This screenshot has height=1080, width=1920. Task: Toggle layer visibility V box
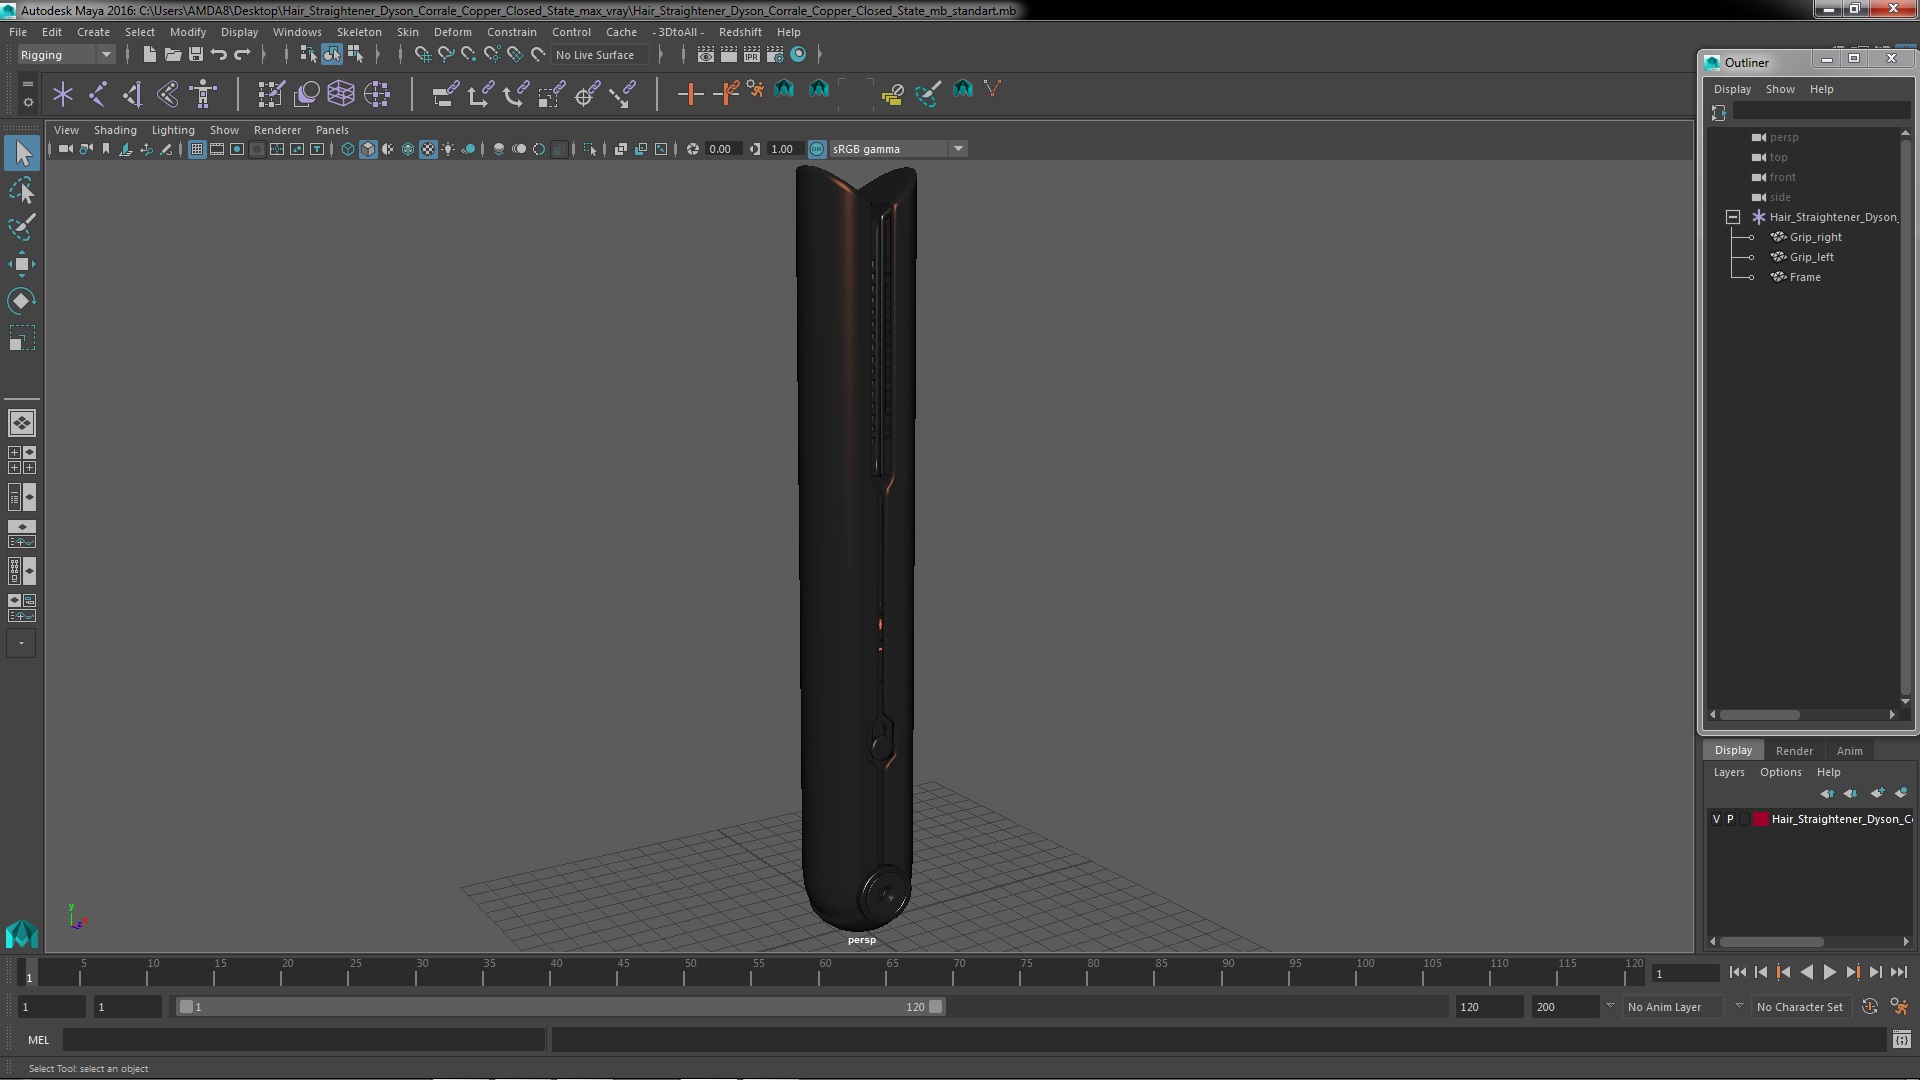[x=1717, y=819]
